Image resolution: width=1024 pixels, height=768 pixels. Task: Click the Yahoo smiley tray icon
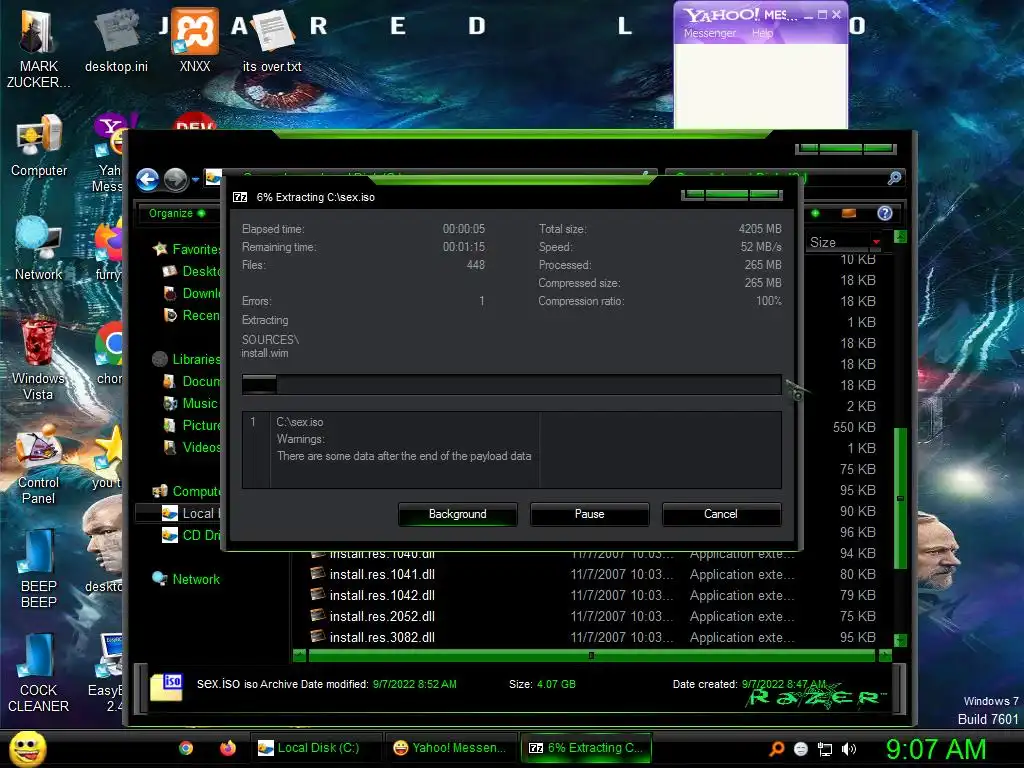pyautogui.click(x=801, y=749)
